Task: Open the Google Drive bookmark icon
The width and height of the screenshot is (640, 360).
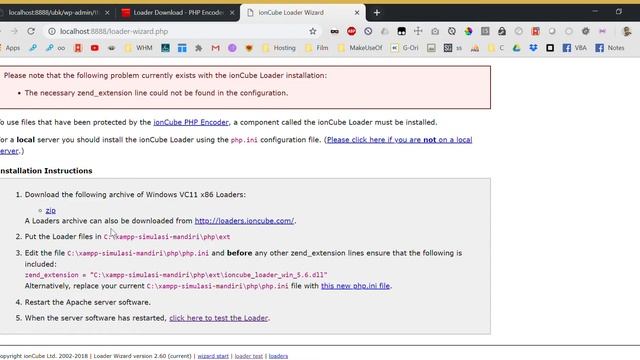Action: point(516,48)
